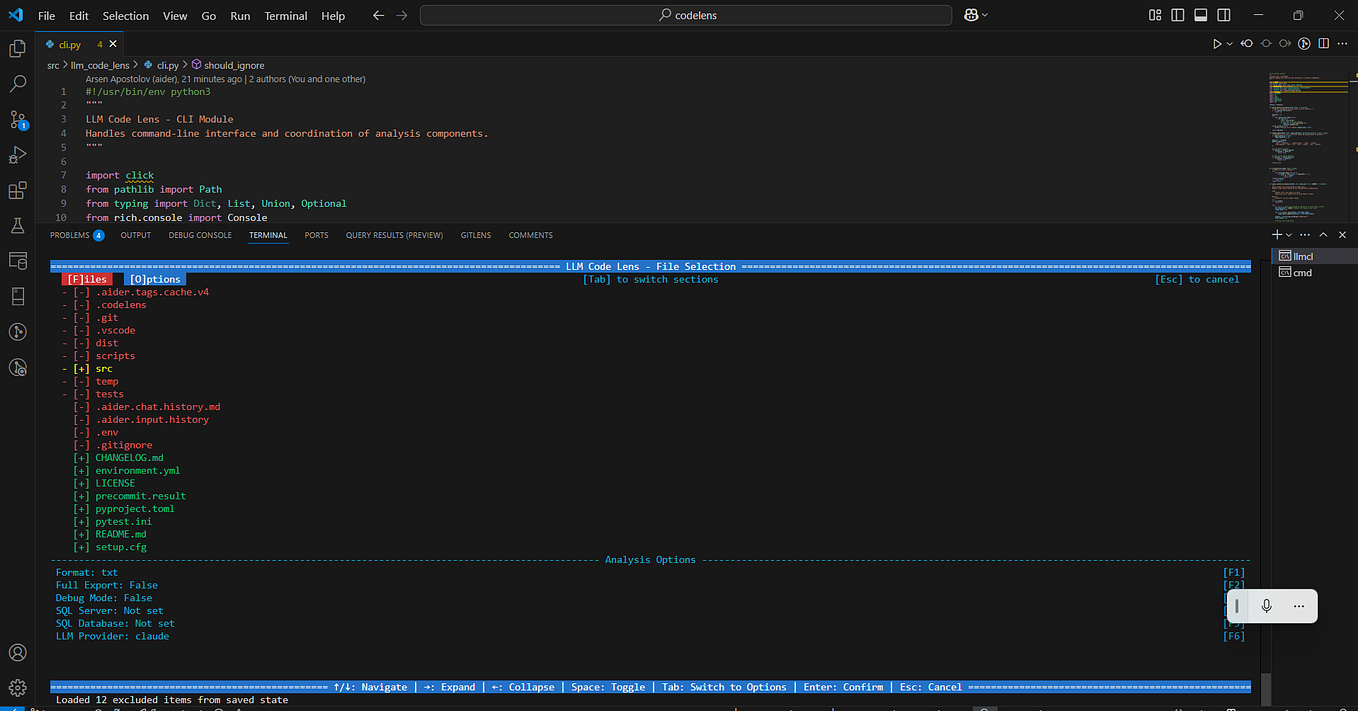Toggle inclusion of the .gitignore entry
1358x711 pixels.
point(81,444)
